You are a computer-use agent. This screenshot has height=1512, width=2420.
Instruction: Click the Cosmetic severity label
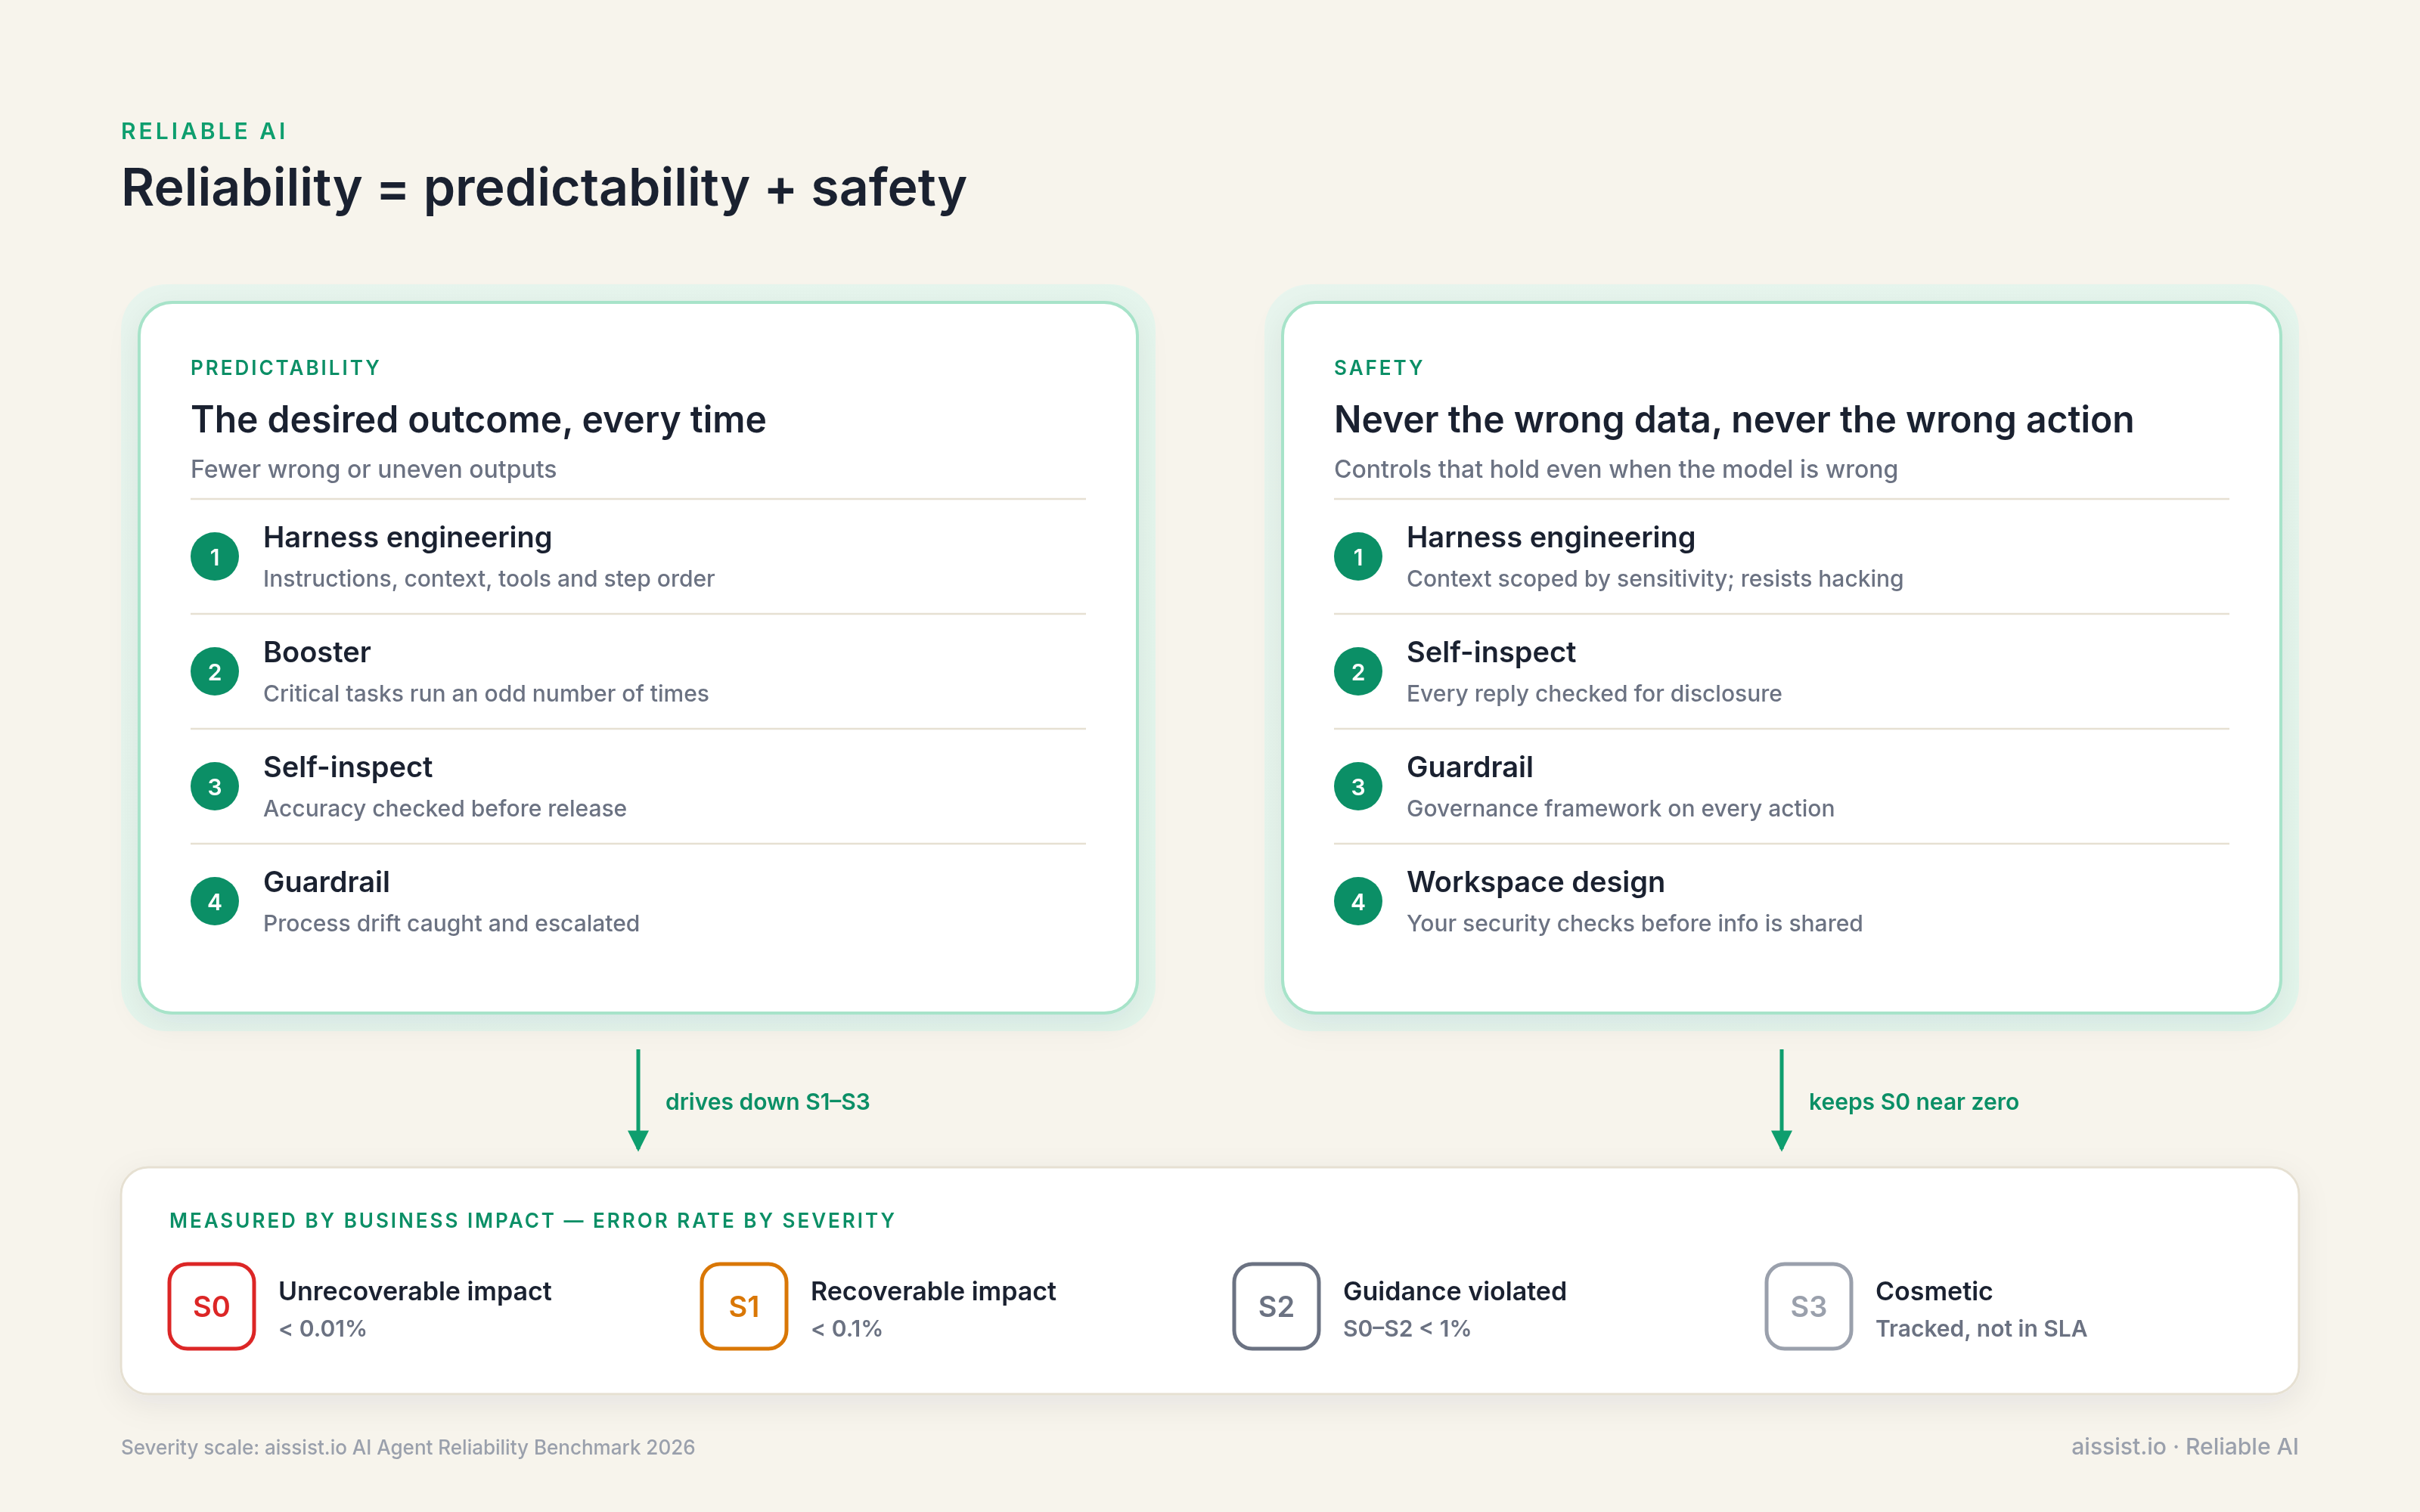click(1933, 1291)
